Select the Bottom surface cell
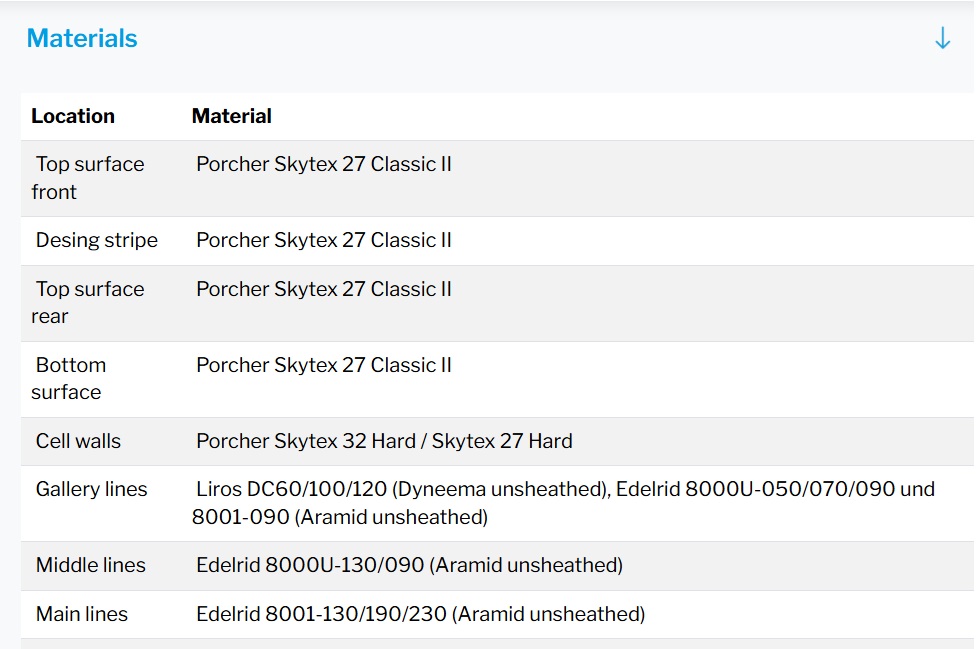The height and width of the screenshot is (649, 976). click(x=68, y=378)
